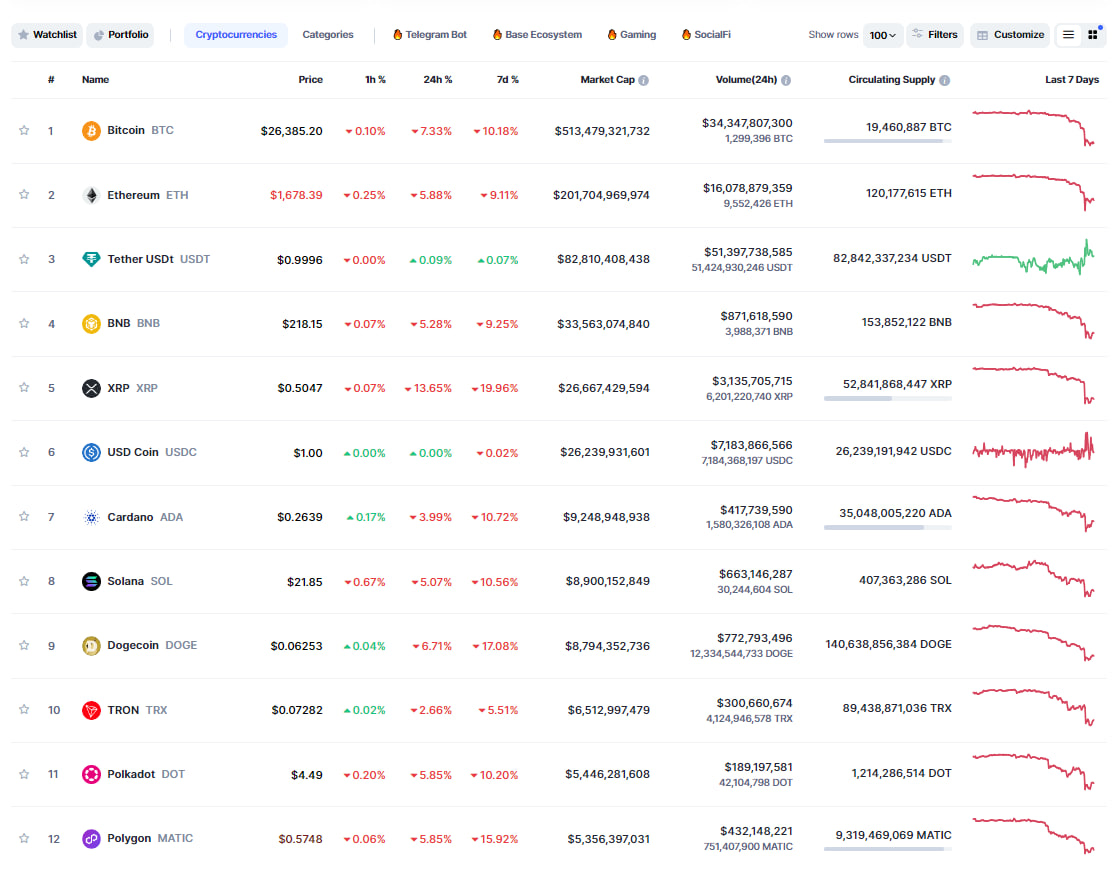Click the Ethereum logo icon
Screen dimensions: 1119x869
click(91, 195)
